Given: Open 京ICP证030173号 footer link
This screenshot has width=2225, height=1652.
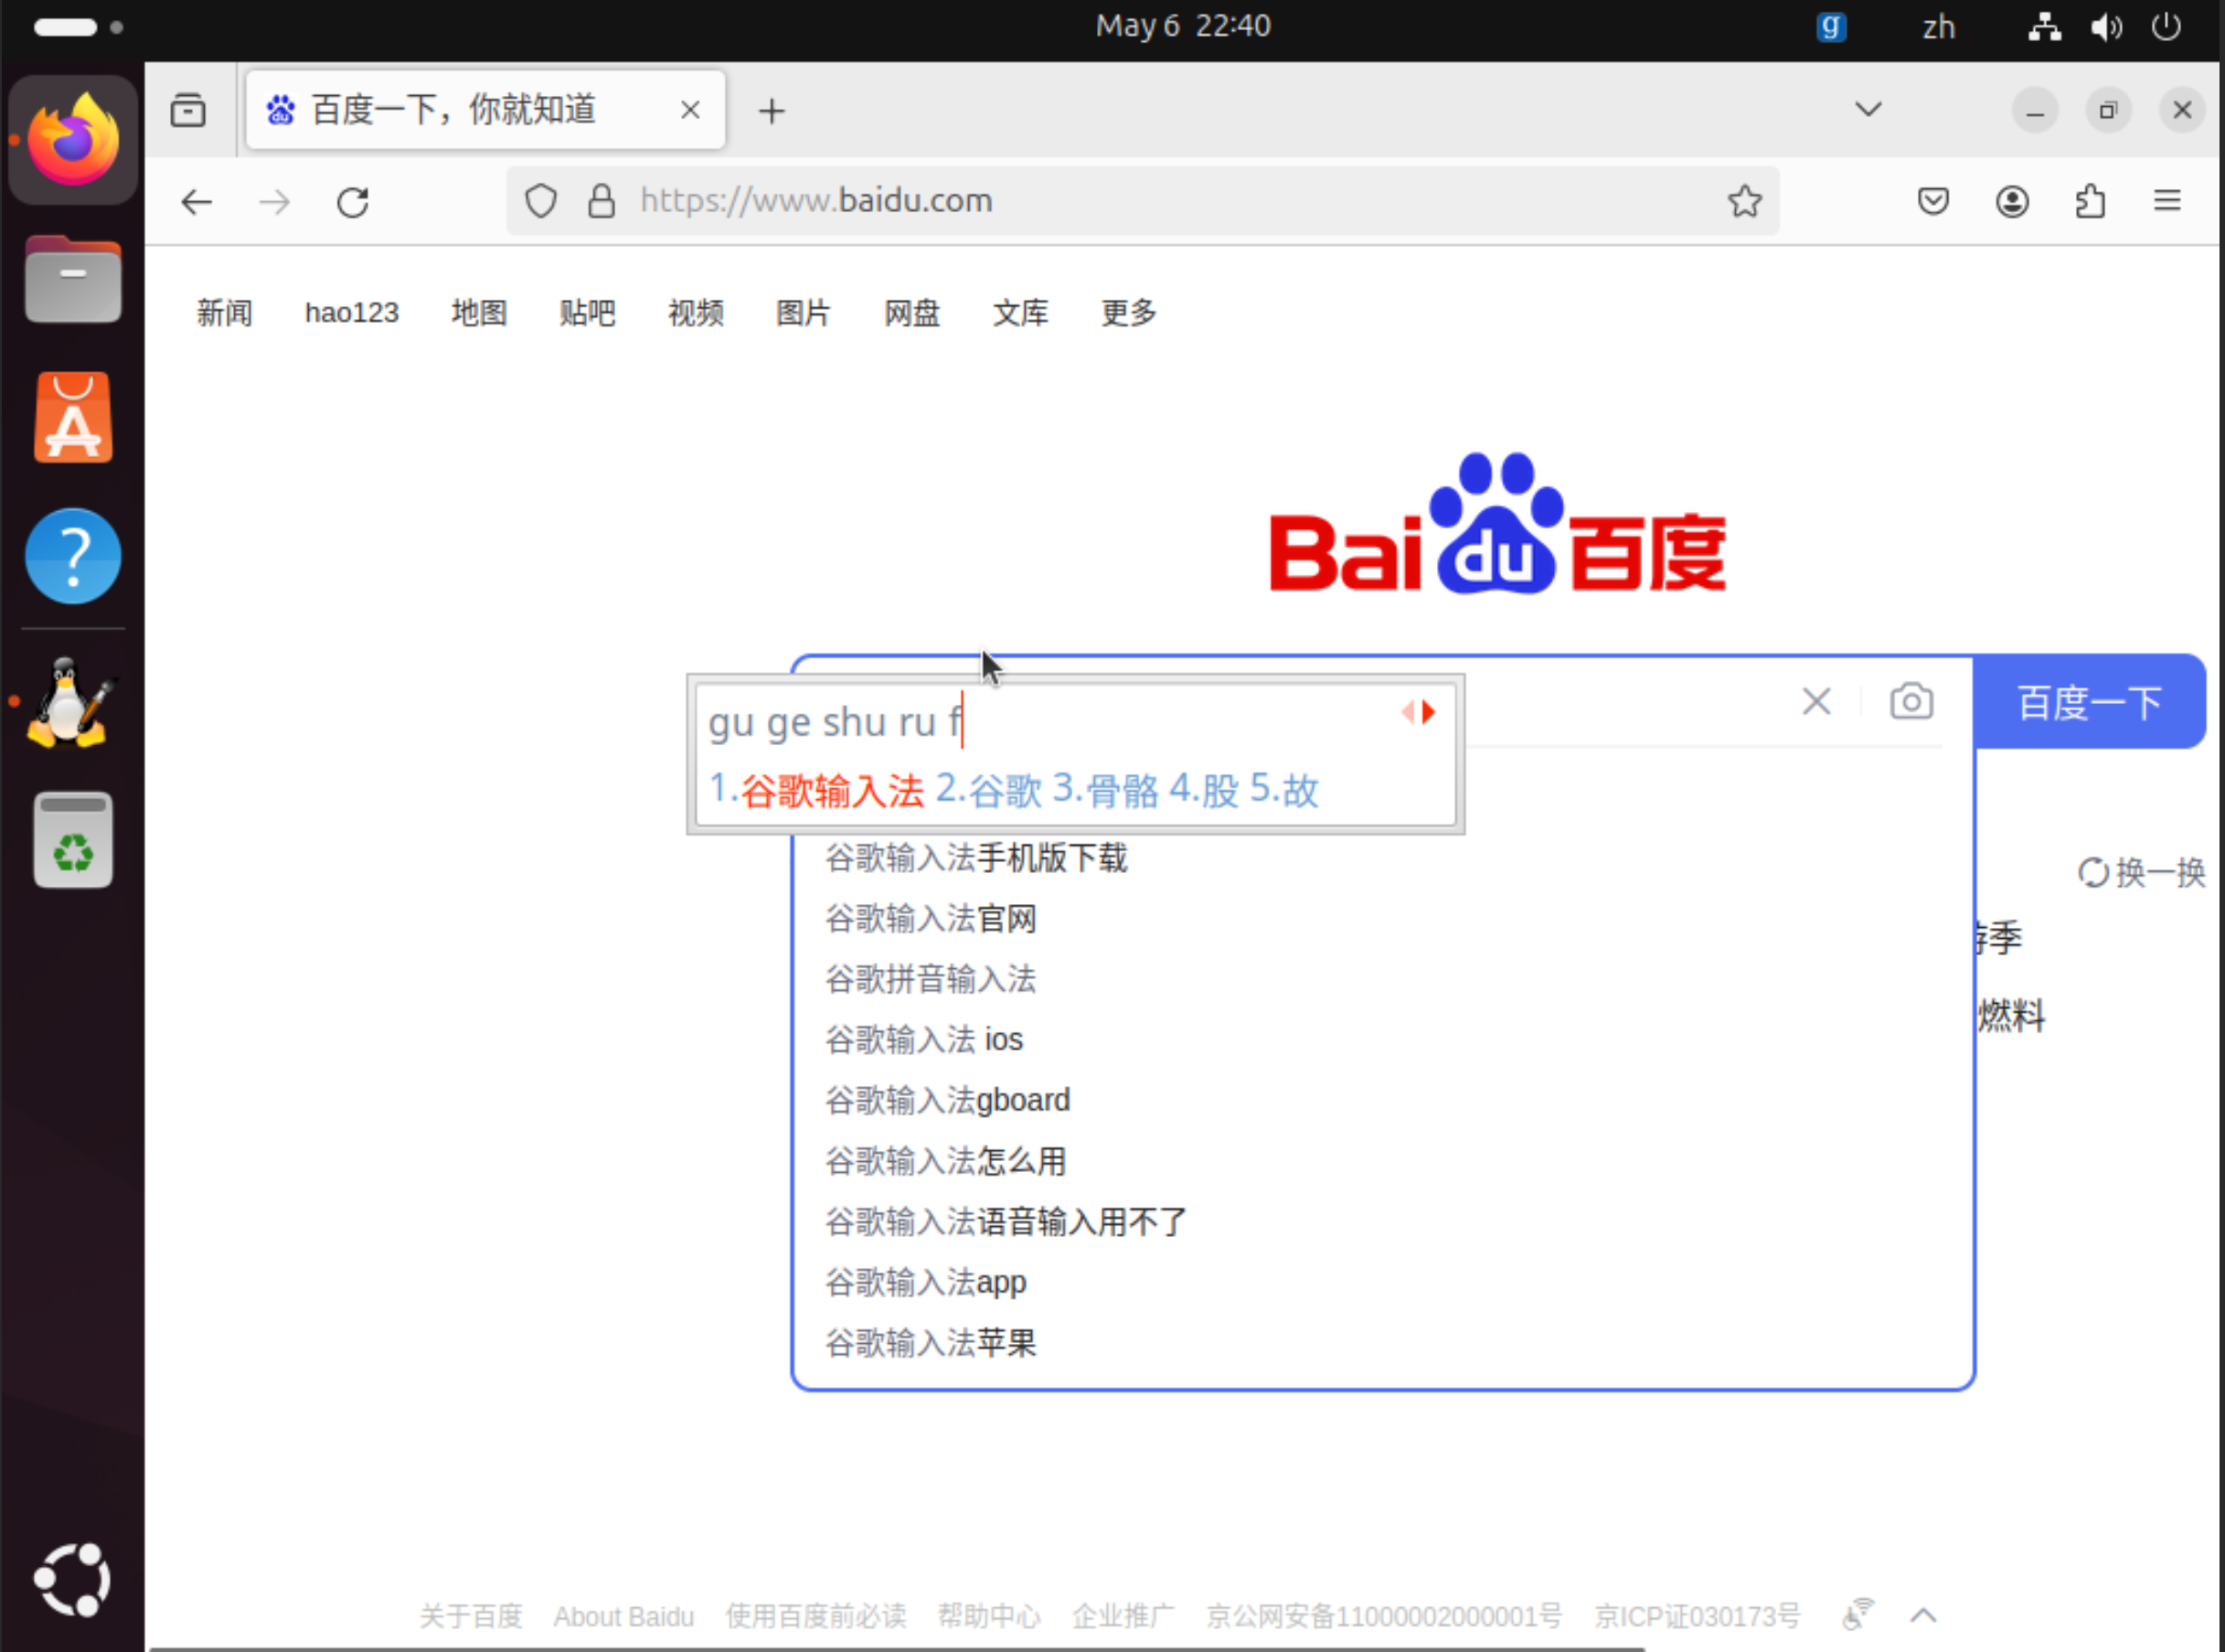Looking at the screenshot, I should 1697,1616.
